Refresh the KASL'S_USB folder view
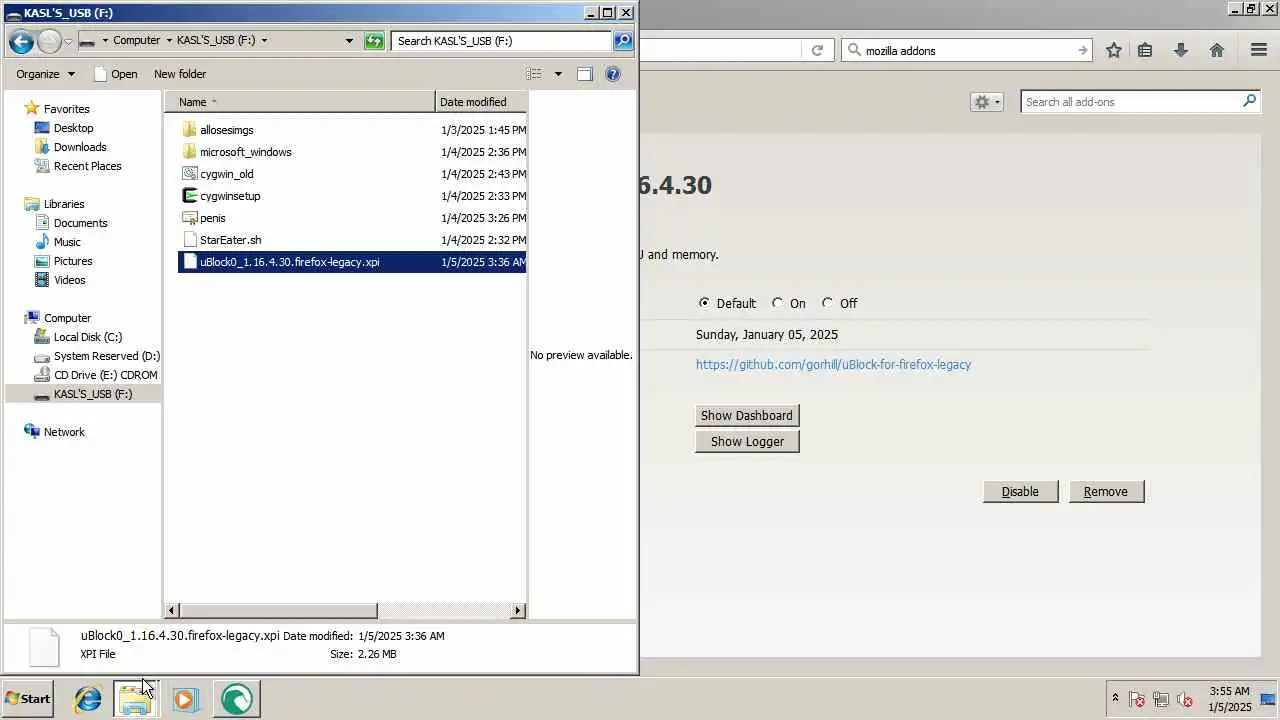The image size is (1280, 720). [x=374, y=41]
